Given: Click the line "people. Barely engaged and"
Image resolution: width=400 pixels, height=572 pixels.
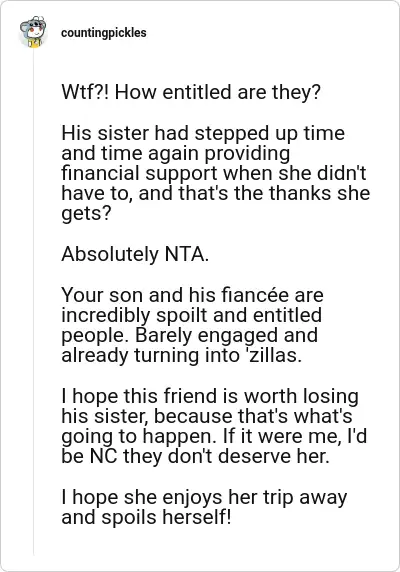Looking at the screenshot, I should 189,335.
